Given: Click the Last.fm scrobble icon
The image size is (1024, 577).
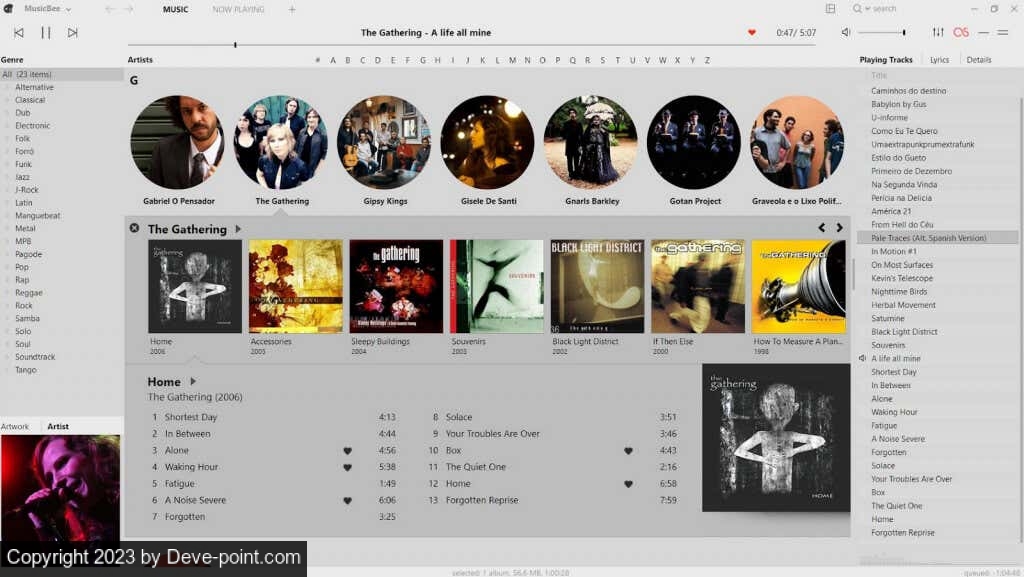Looking at the screenshot, I should [961, 33].
